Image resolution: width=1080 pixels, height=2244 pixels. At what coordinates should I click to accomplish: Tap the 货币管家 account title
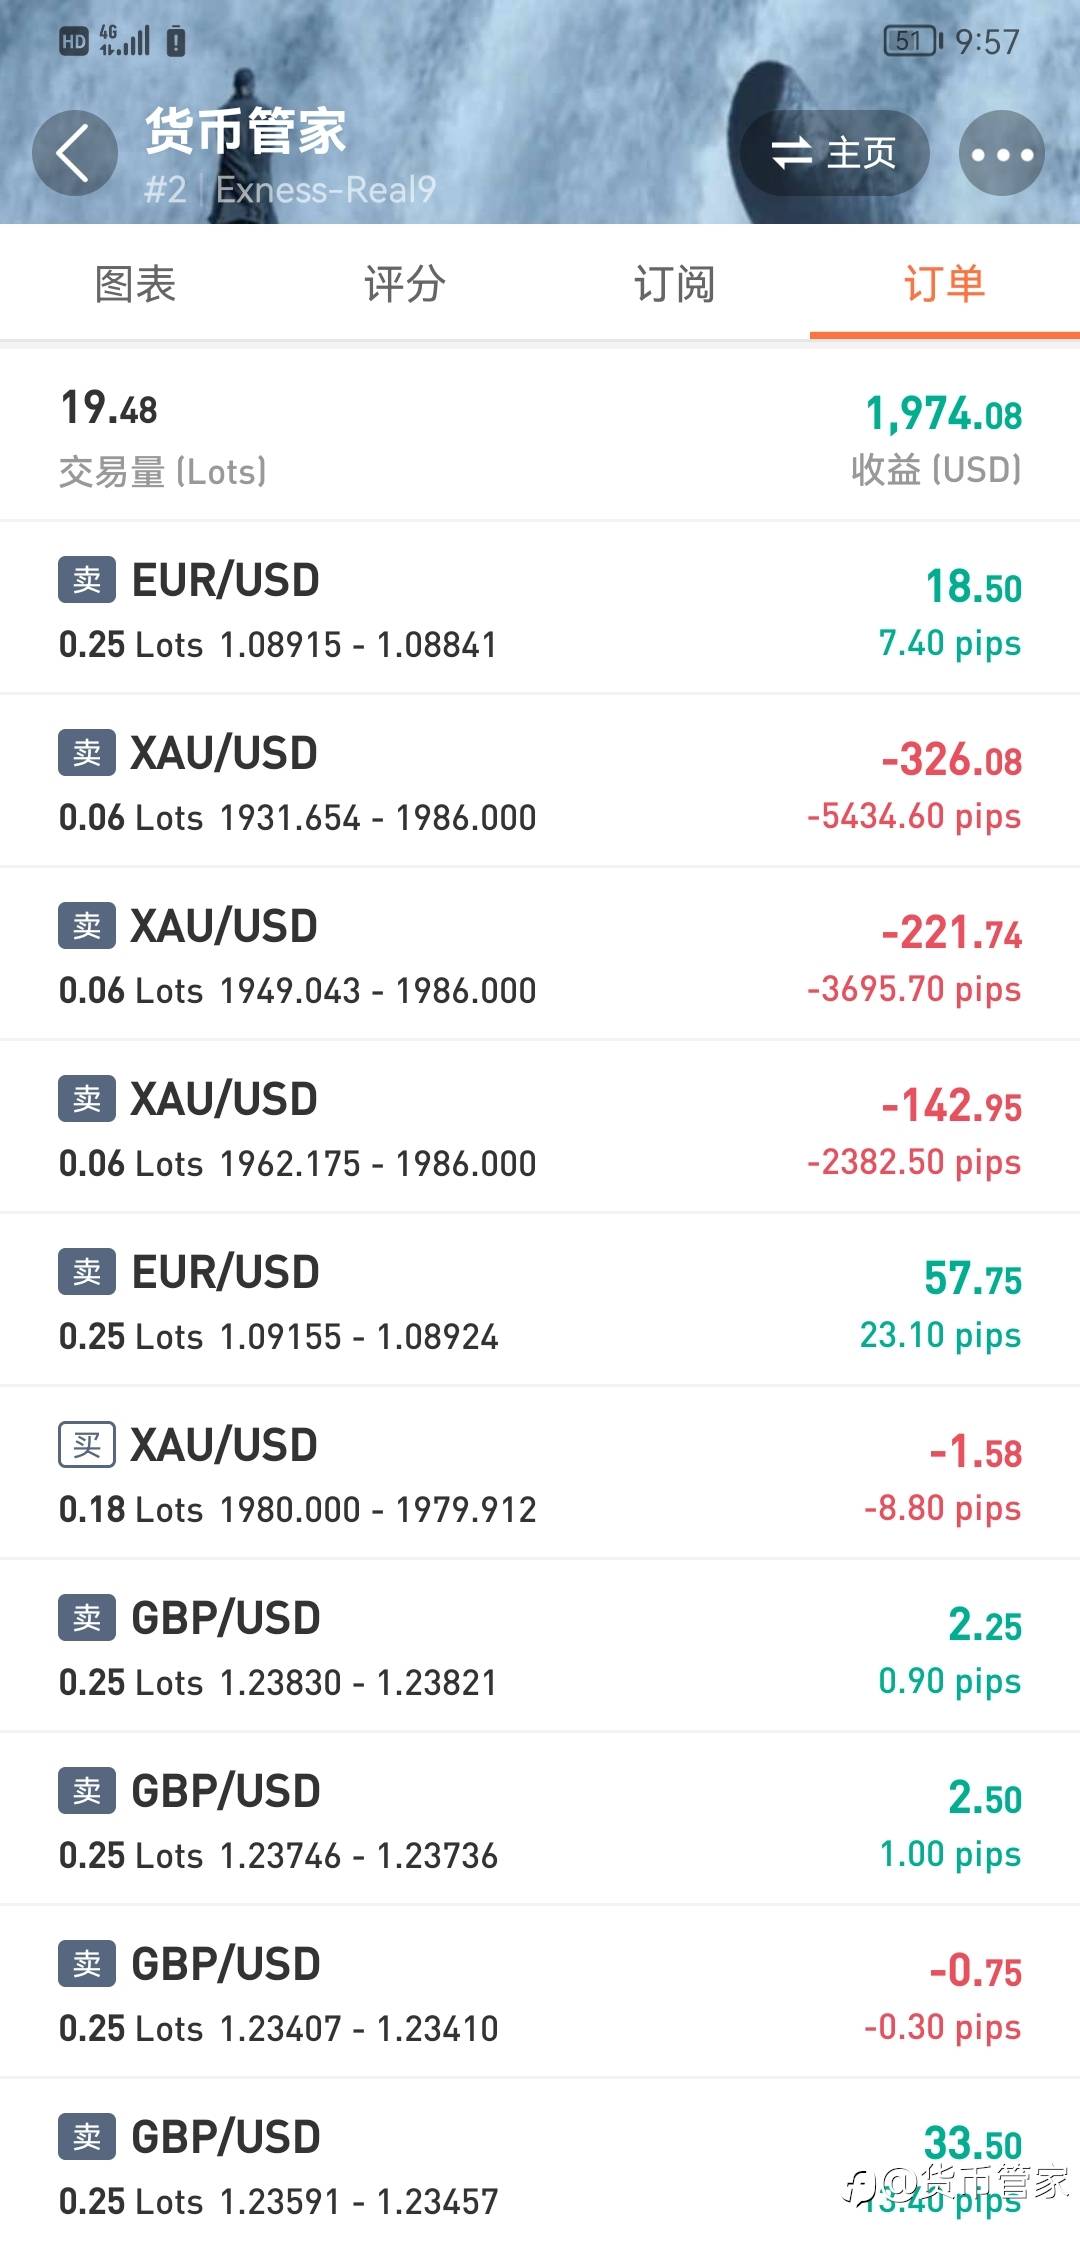246,131
